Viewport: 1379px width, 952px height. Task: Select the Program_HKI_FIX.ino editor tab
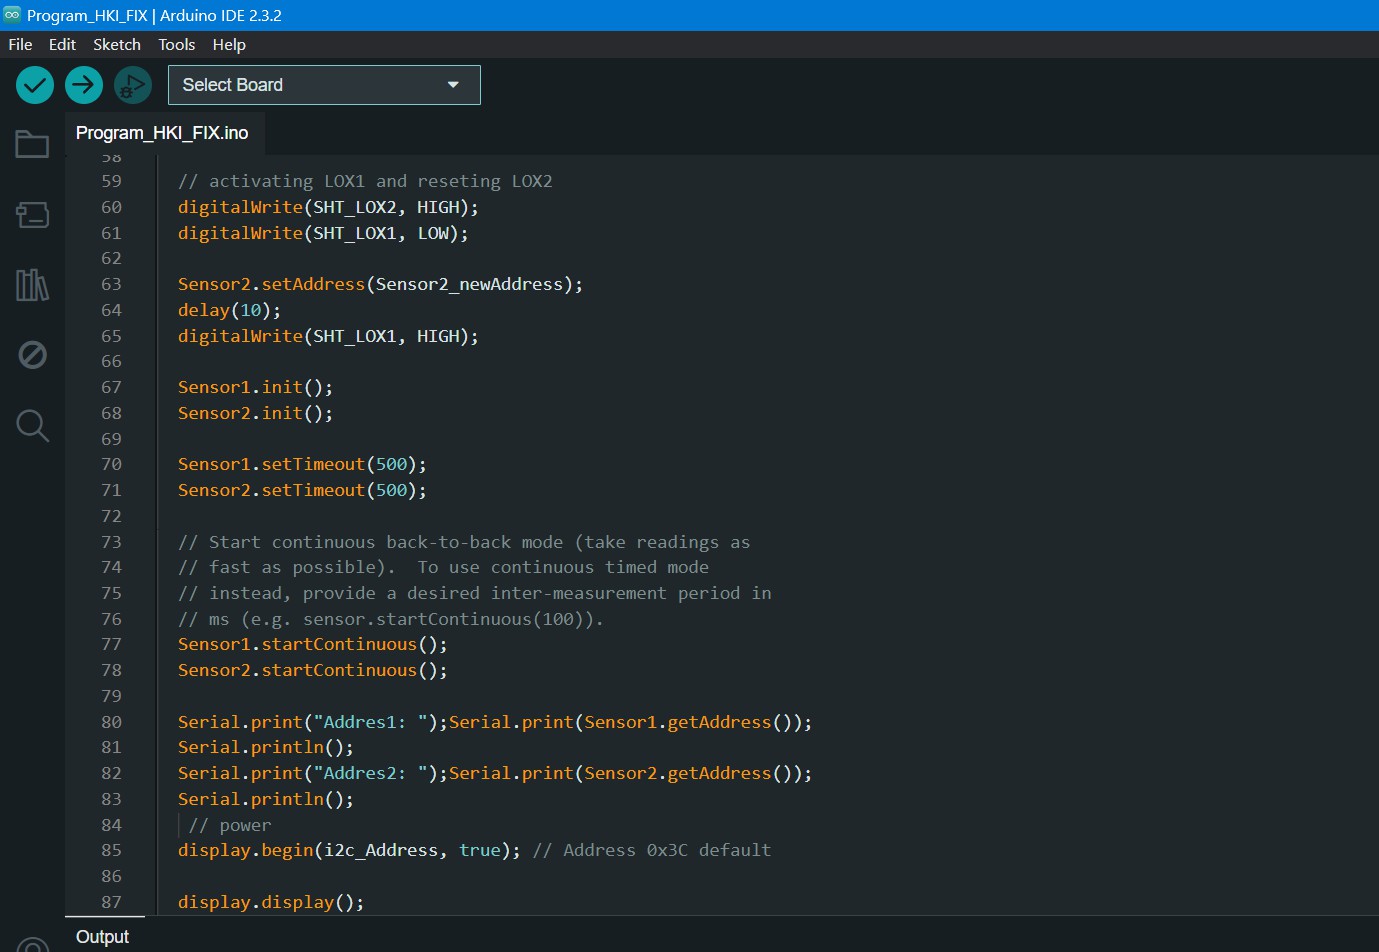tap(162, 133)
